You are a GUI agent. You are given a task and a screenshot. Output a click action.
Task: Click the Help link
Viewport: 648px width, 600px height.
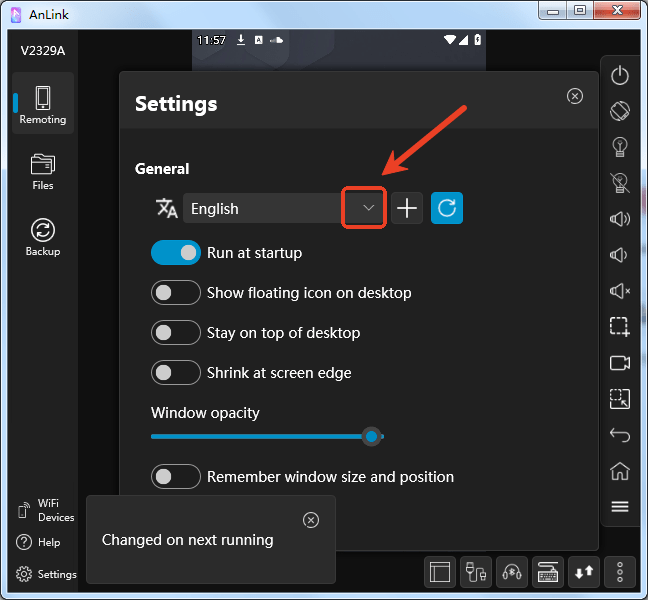[x=38, y=542]
